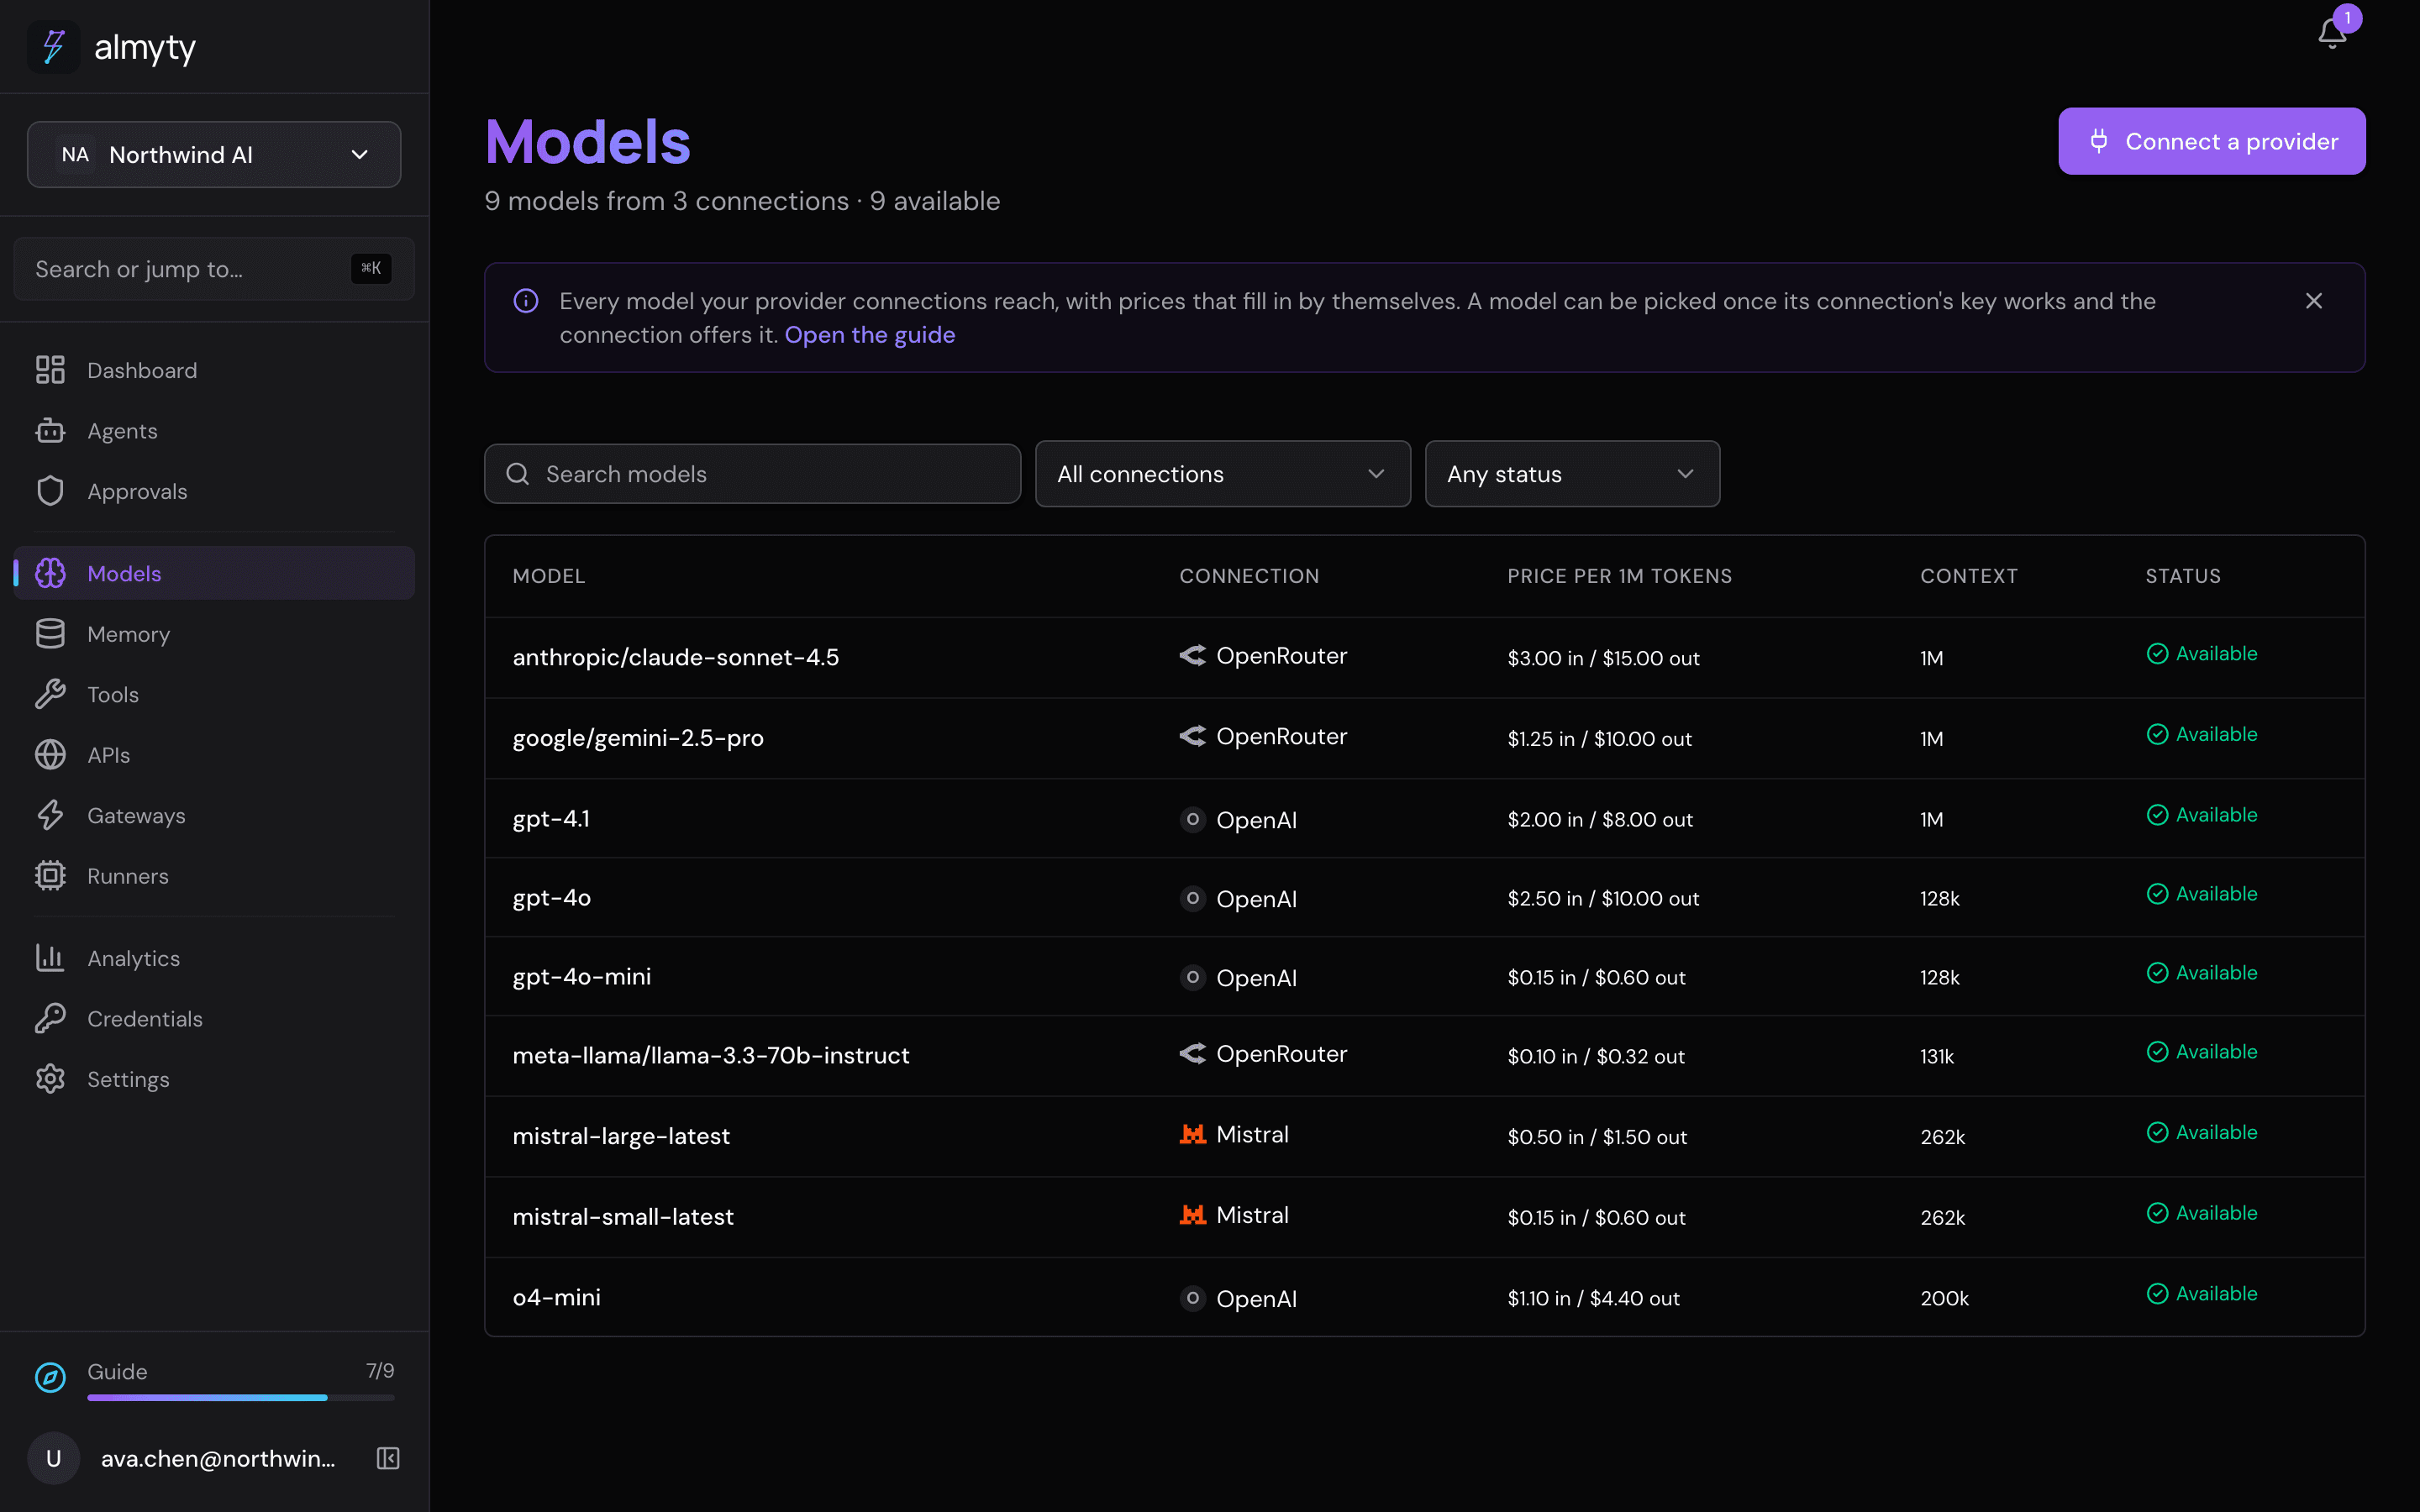
Task: Click the PRICE PER 1M TOKENS header
Action: (1619, 576)
